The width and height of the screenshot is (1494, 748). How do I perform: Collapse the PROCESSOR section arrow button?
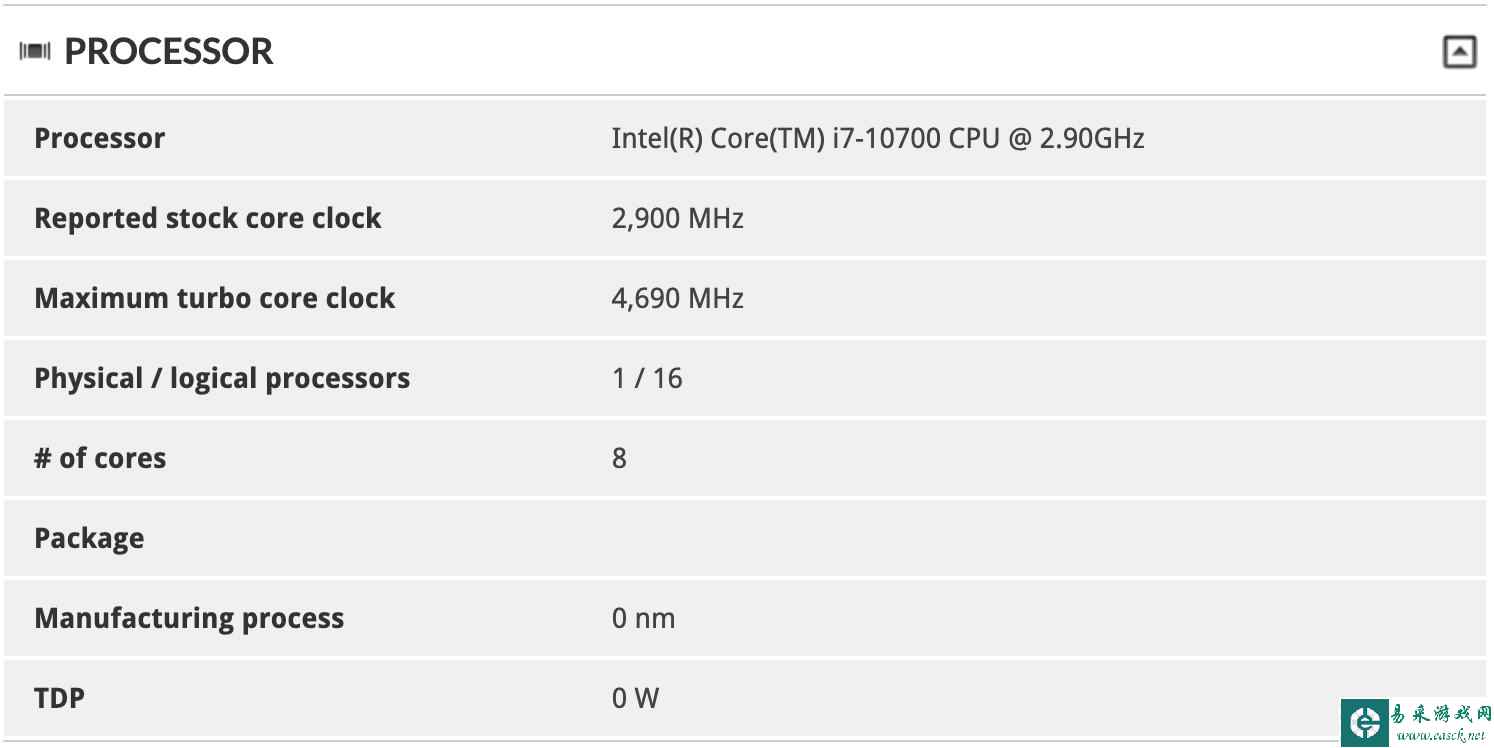(x=1460, y=52)
